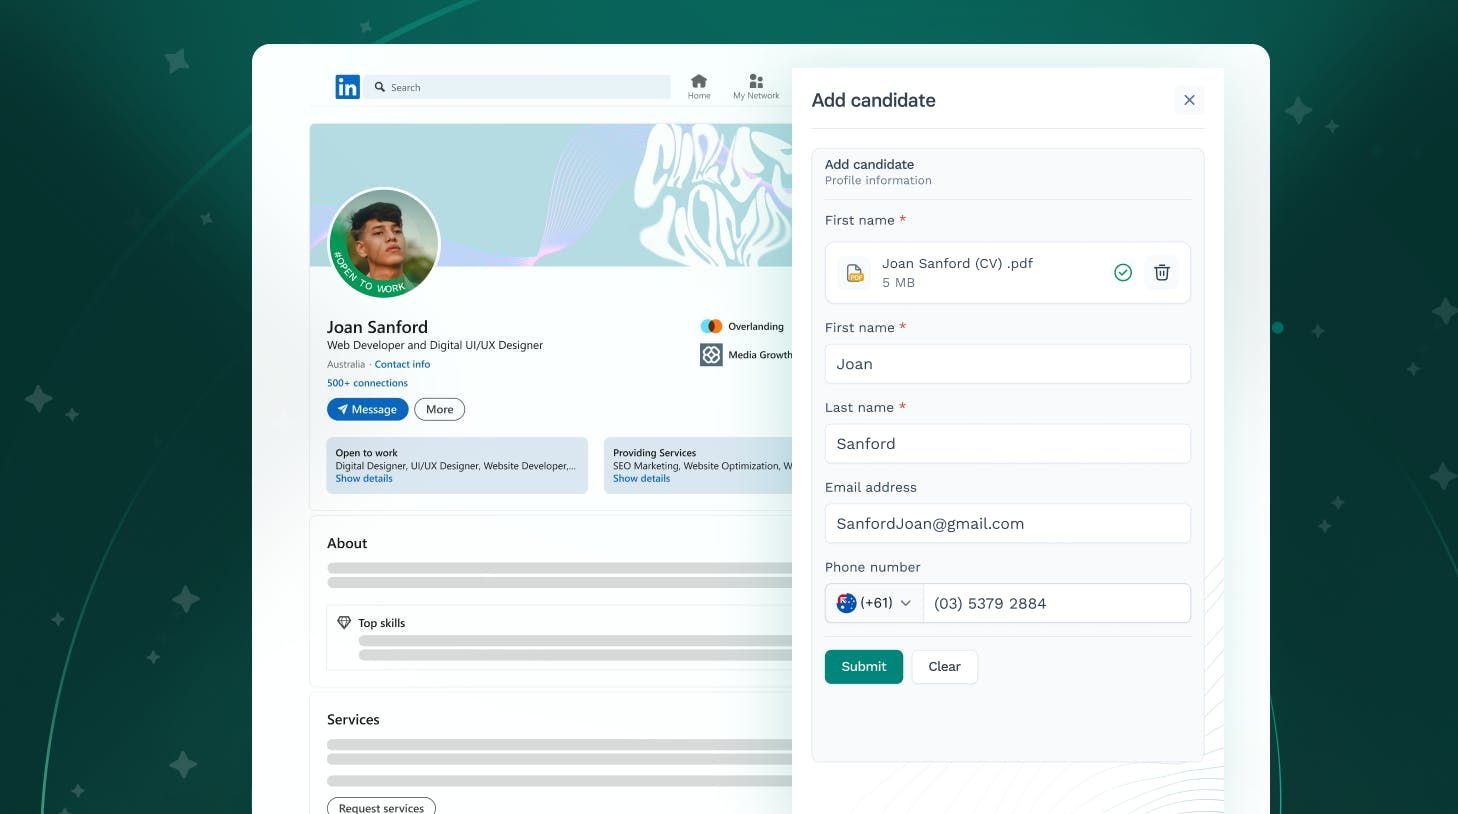
Task: Click the LinkedIn logo icon
Action: pos(347,87)
